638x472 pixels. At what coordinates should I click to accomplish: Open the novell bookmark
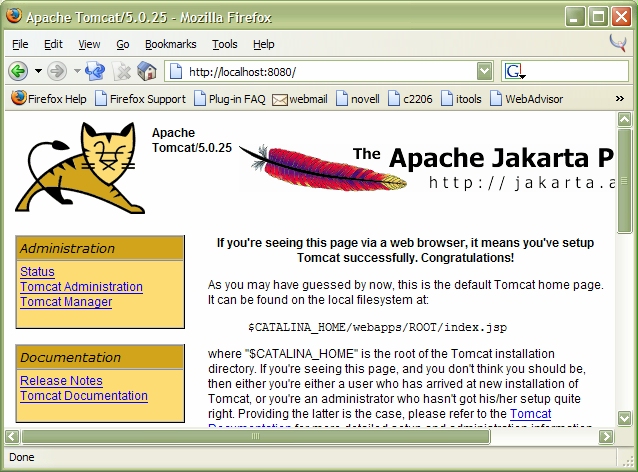click(x=358, y=99)
